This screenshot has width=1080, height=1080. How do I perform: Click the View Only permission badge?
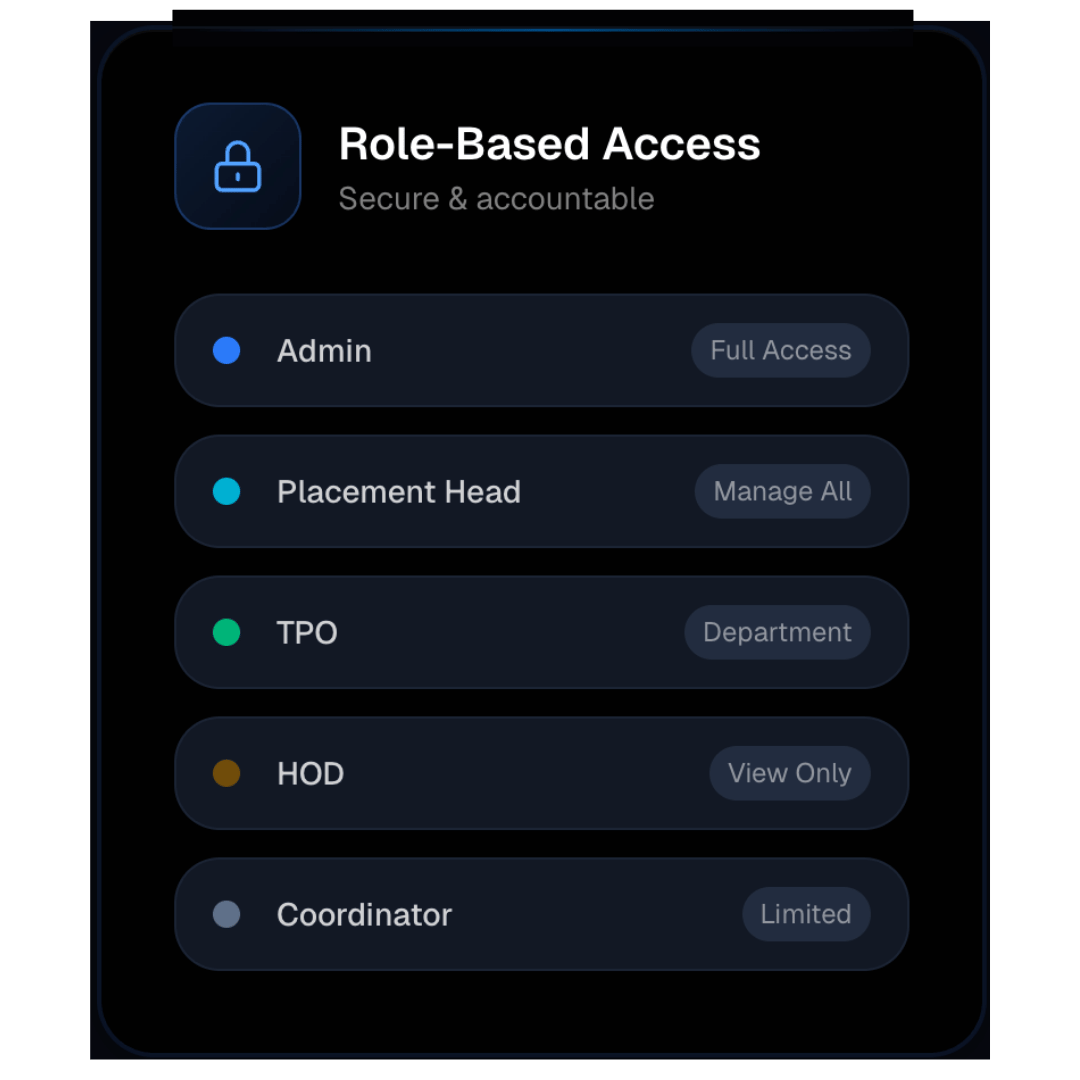click(x=789, y=773)
